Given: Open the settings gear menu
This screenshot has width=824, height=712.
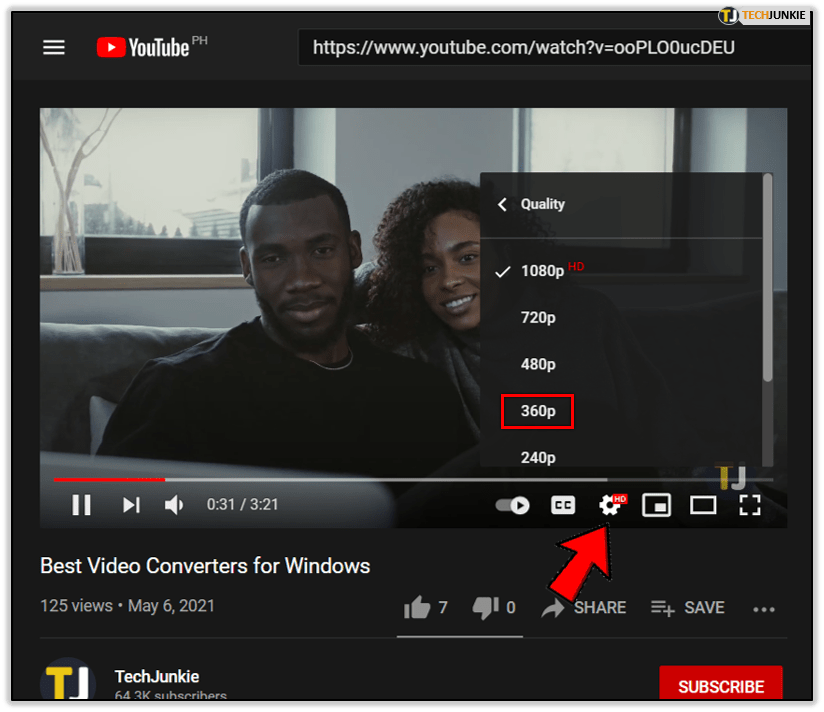Looking at the screenshot, I should click(x=609, y=506).
